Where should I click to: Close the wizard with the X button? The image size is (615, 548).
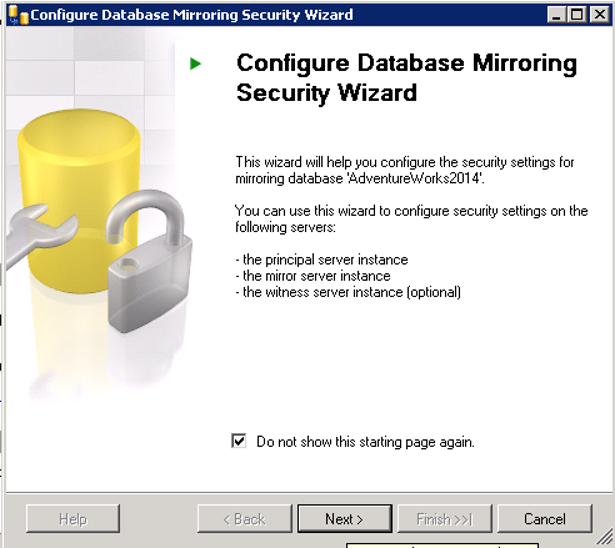599,15
